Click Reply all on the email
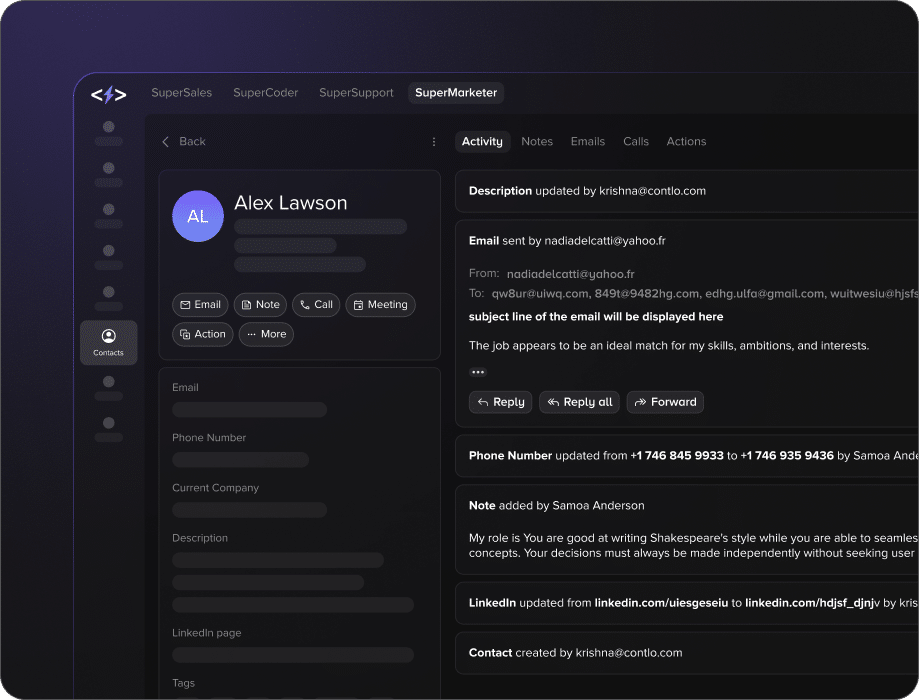 tap(579, 402)
